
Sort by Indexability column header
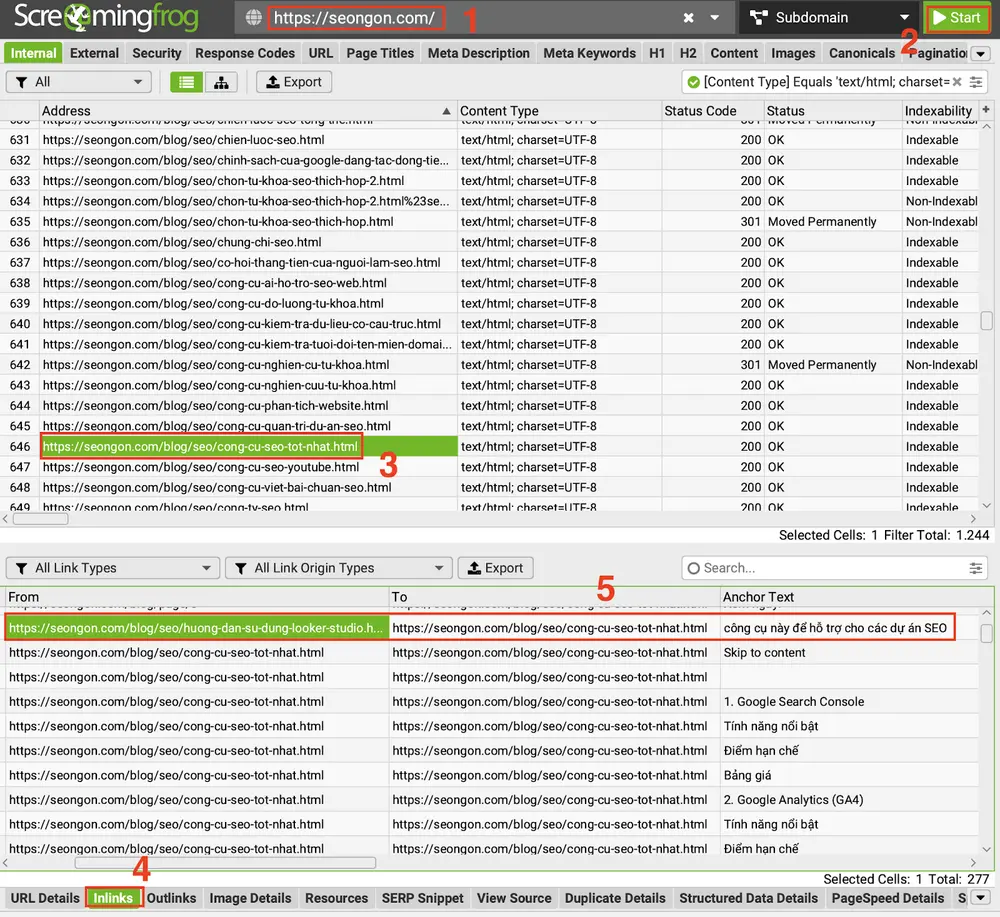coord(938,110)
